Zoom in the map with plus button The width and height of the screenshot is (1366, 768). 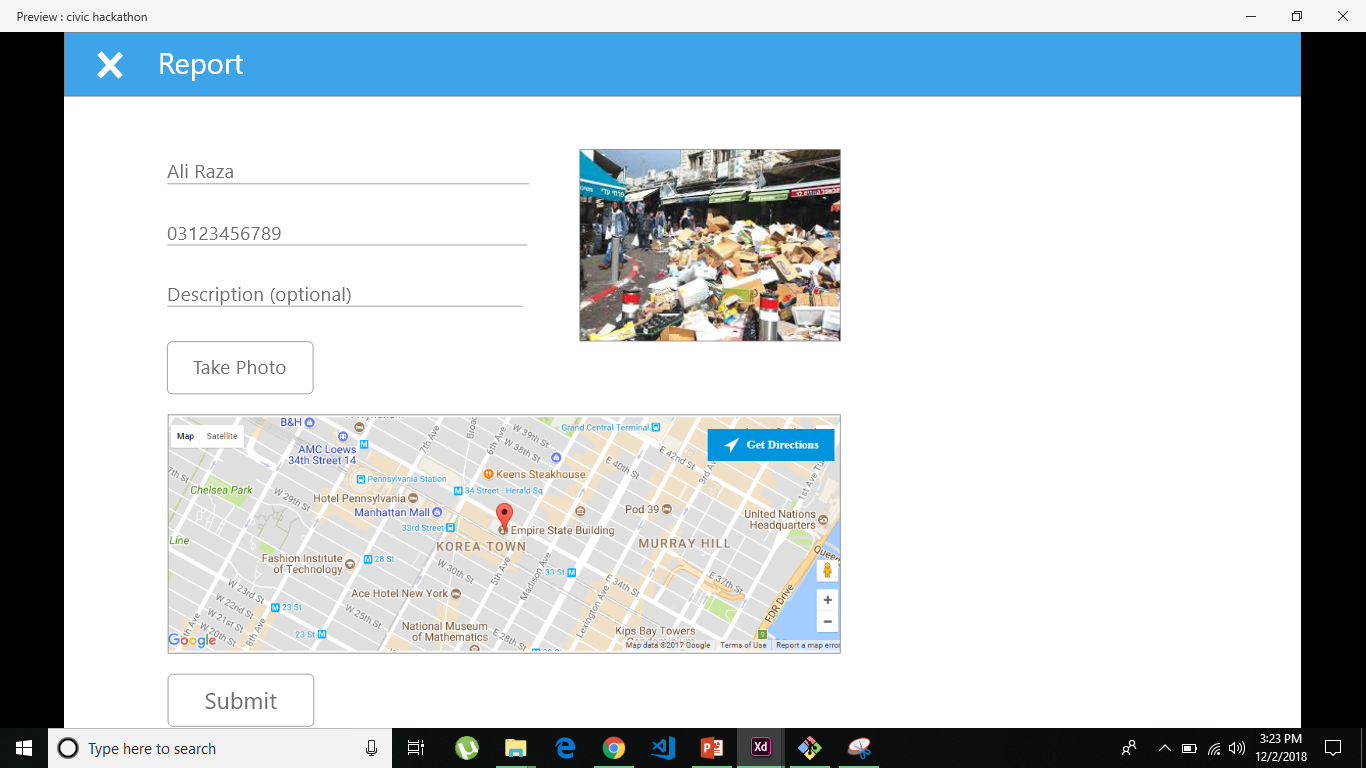pyautogui.click(x=827, y=600)
